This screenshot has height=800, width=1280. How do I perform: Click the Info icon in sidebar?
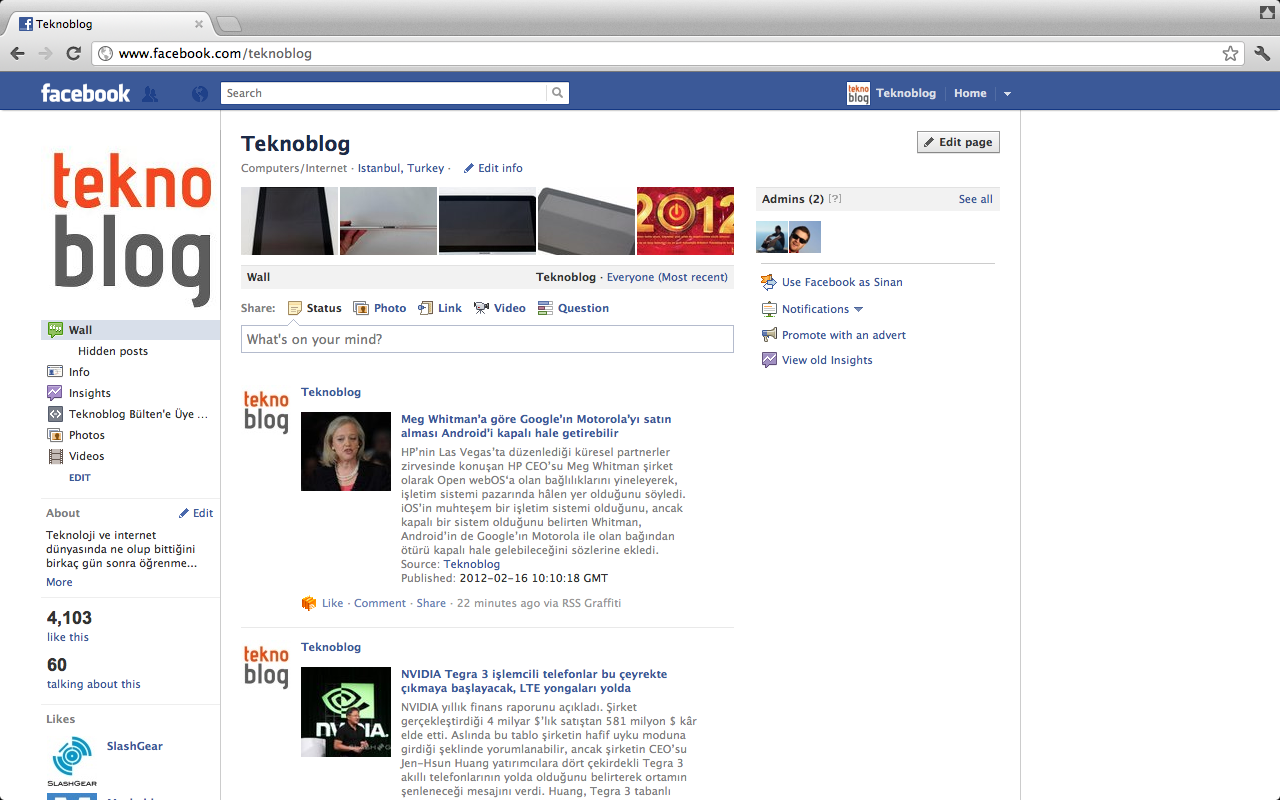tap(55, 372)
